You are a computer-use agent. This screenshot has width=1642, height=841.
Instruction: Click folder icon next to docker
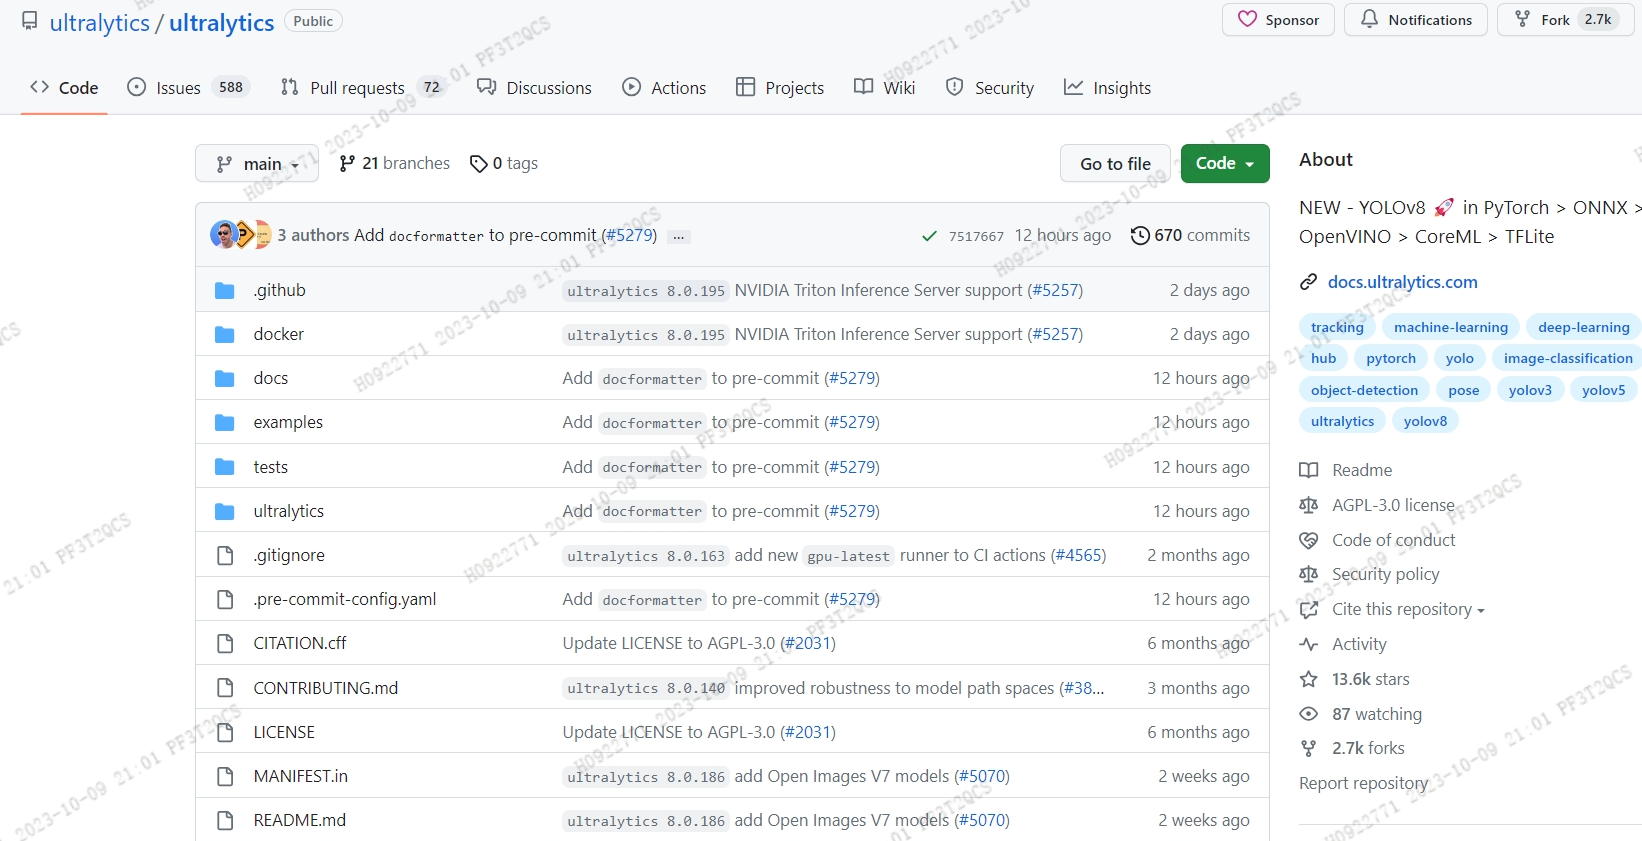[225, 334]
